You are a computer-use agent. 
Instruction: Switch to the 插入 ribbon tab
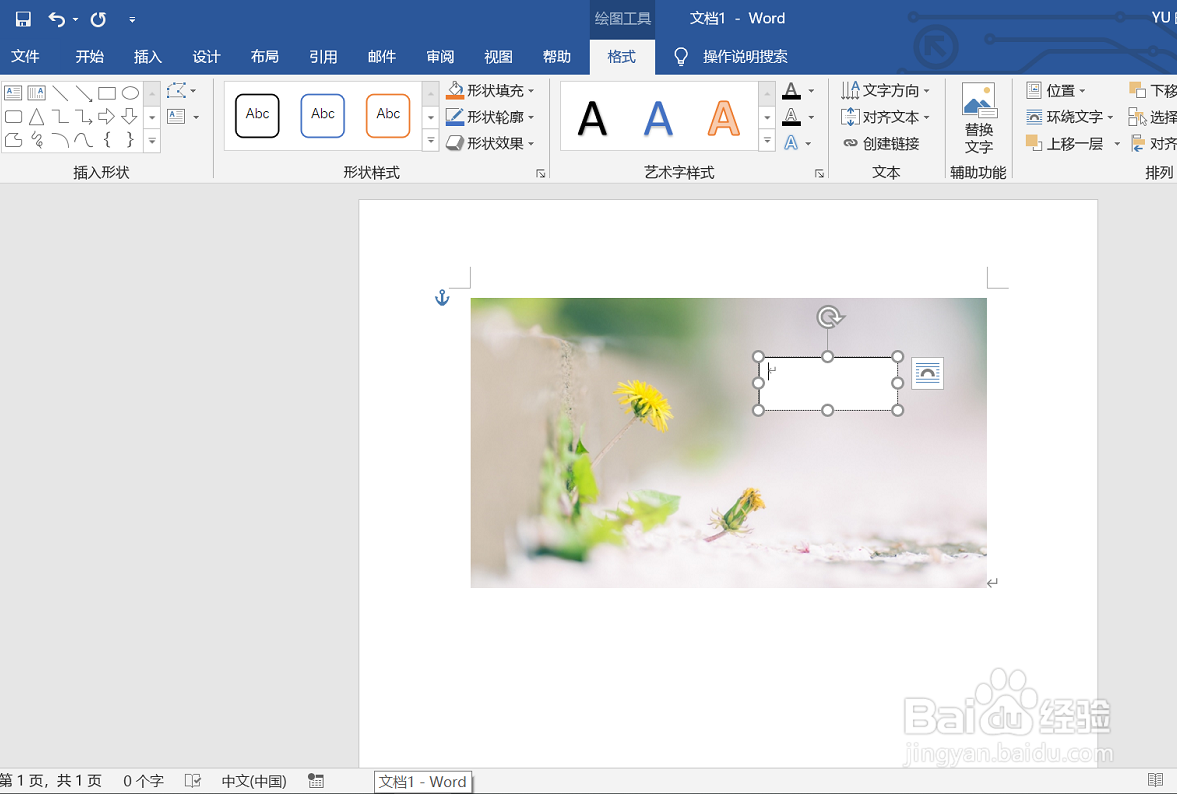coord(147,57)
